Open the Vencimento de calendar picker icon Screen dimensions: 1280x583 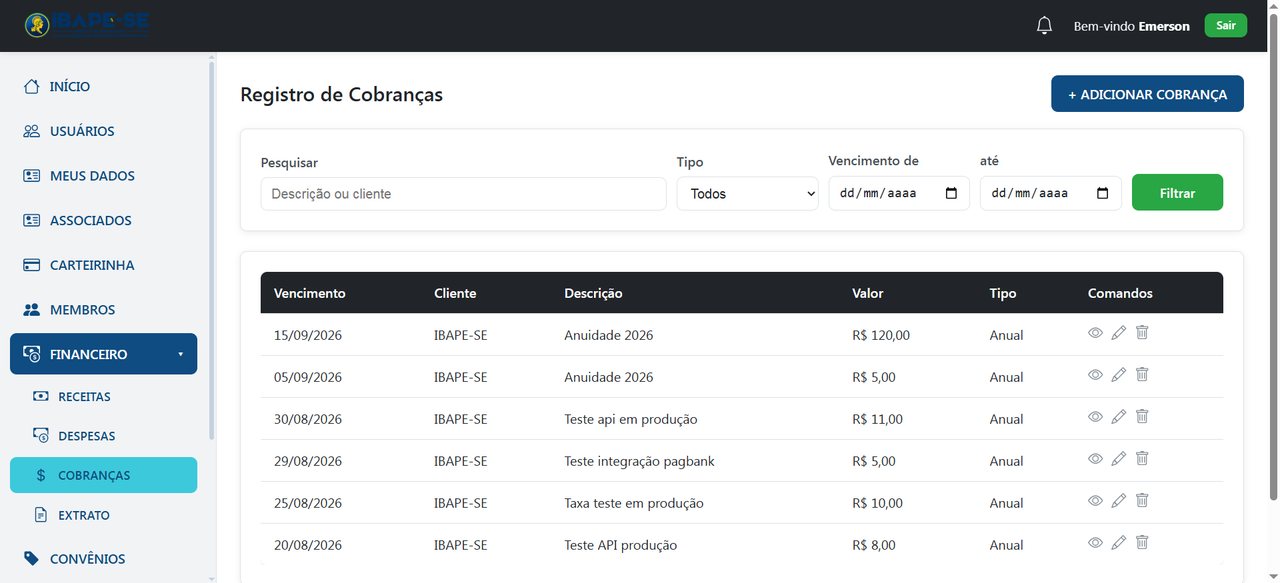click(951, 194)
